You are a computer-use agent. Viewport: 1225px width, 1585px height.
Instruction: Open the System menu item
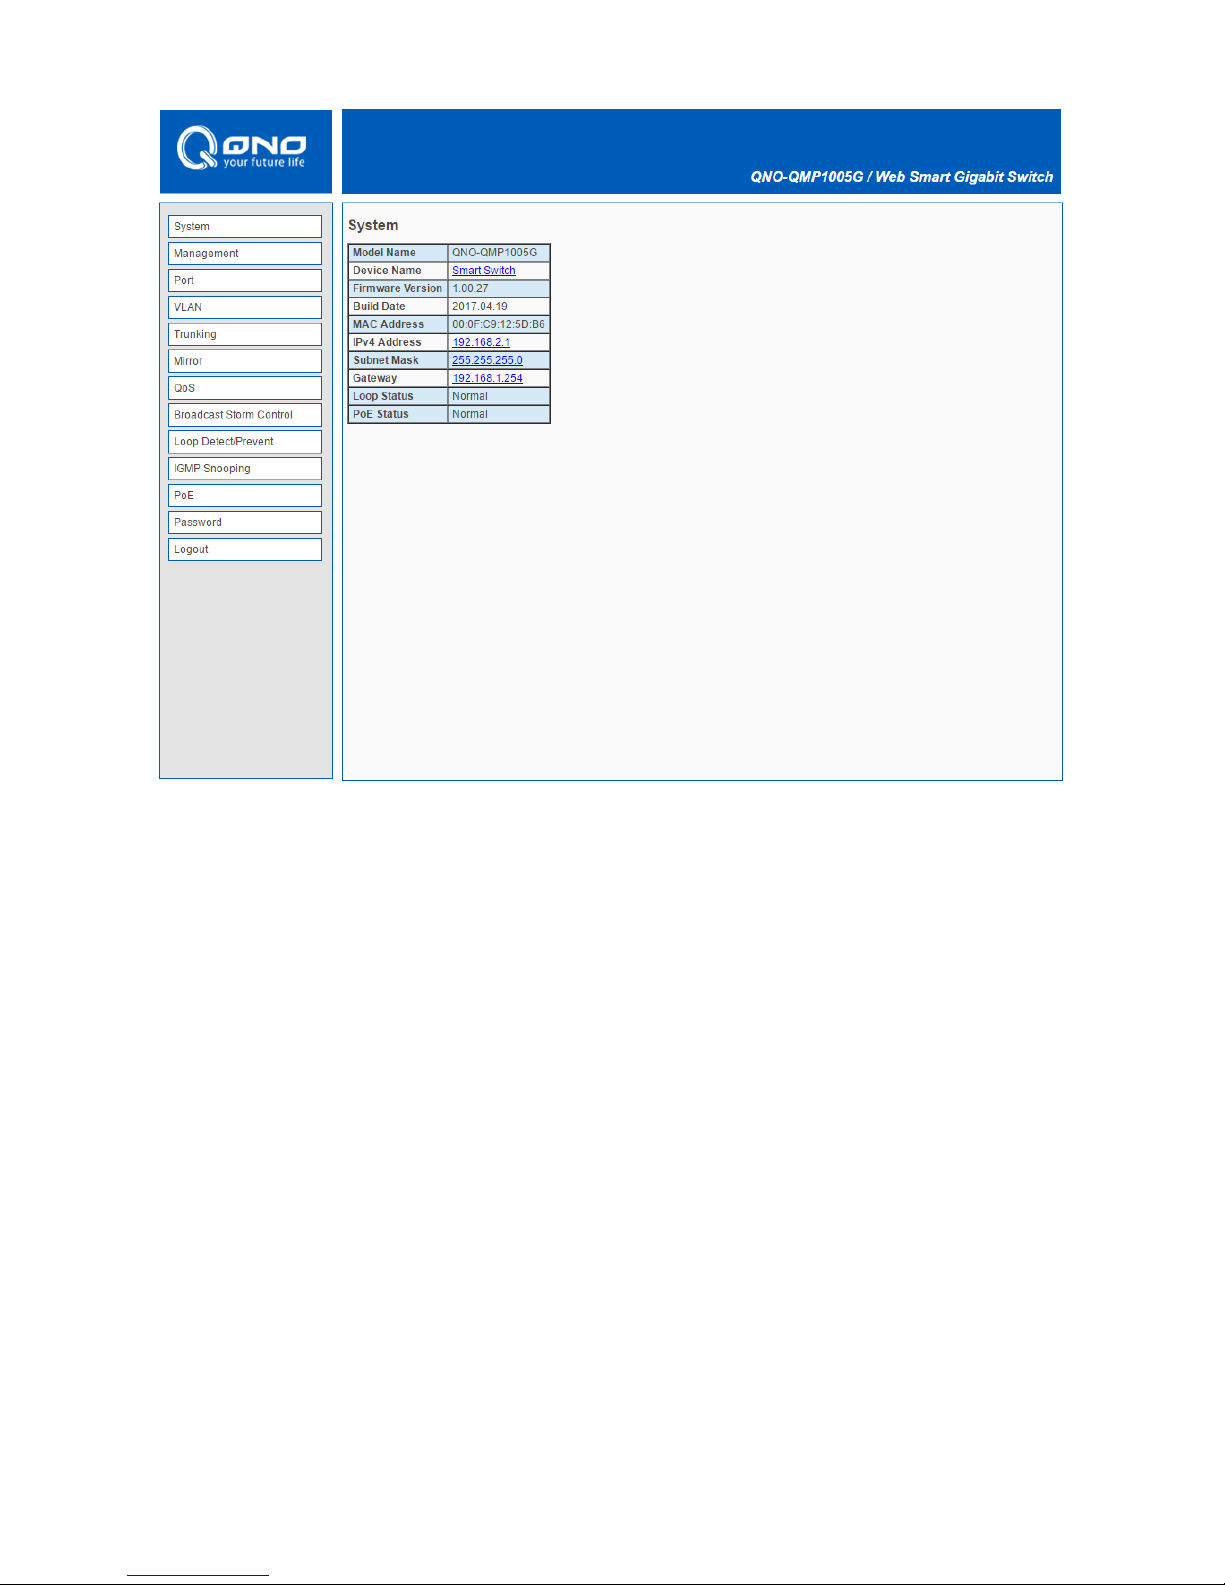pos(244,227)
